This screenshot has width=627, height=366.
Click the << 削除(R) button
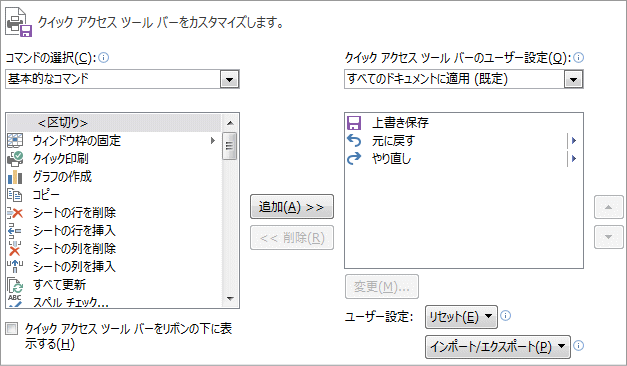click(x=292, y=238)
